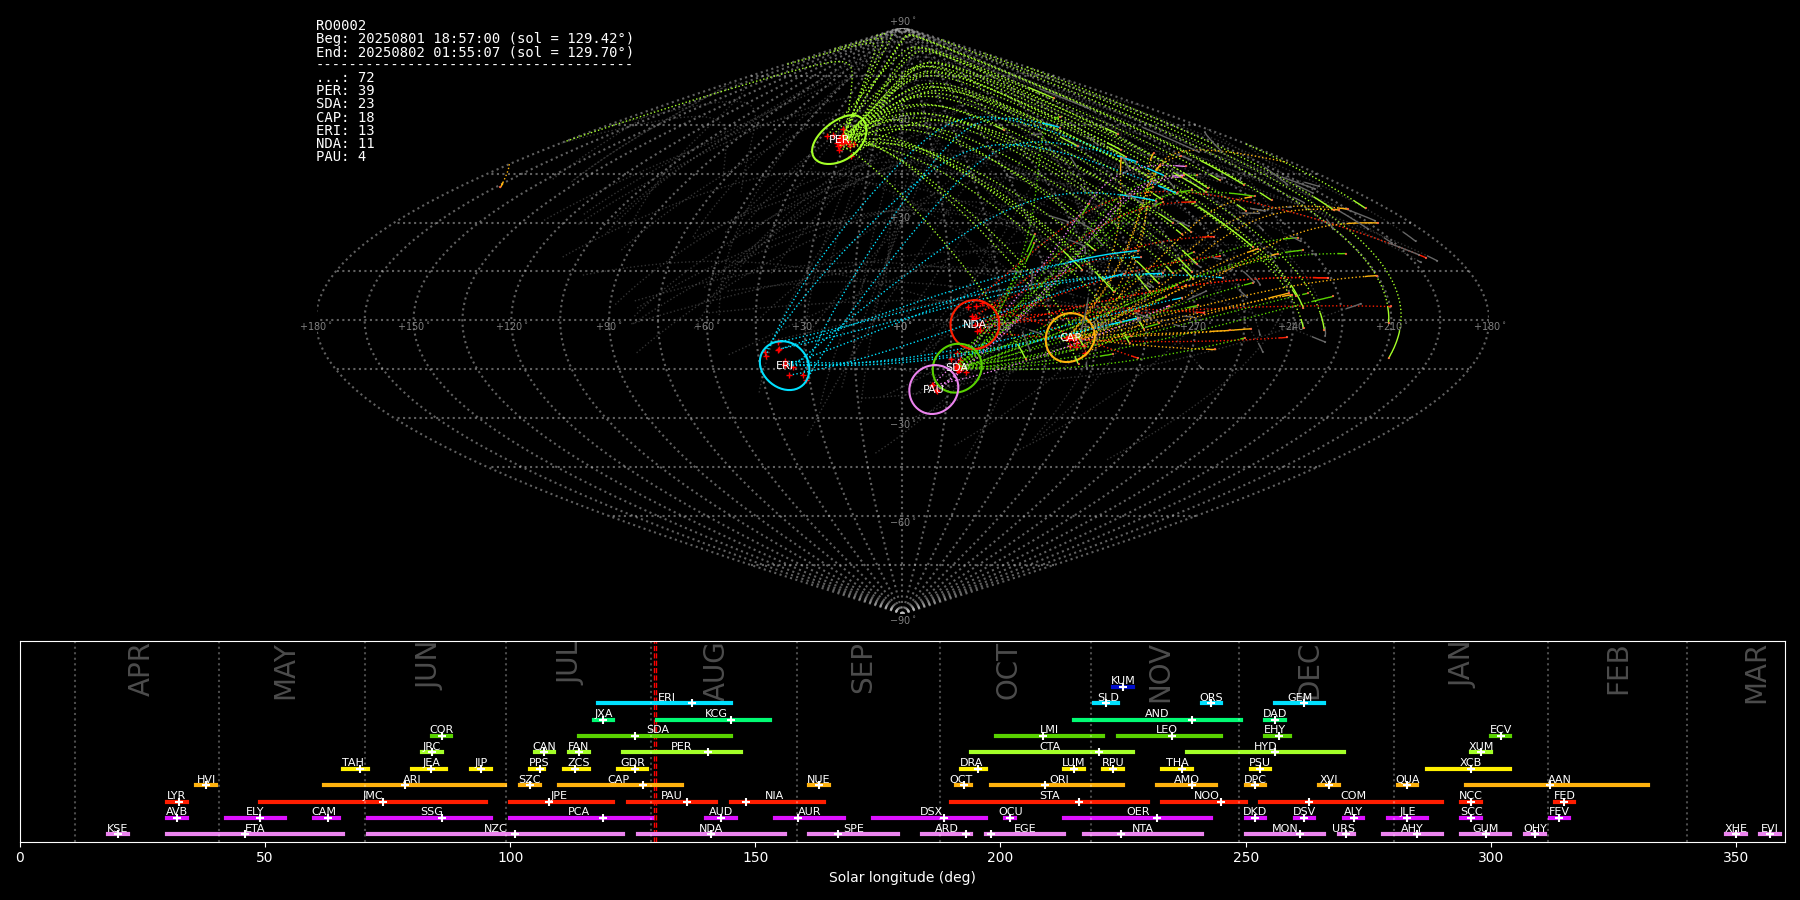Screen dimensions: 1800x900
Task: Click the PER radiant circle on the sky map
Action: (x=839, y=139)
